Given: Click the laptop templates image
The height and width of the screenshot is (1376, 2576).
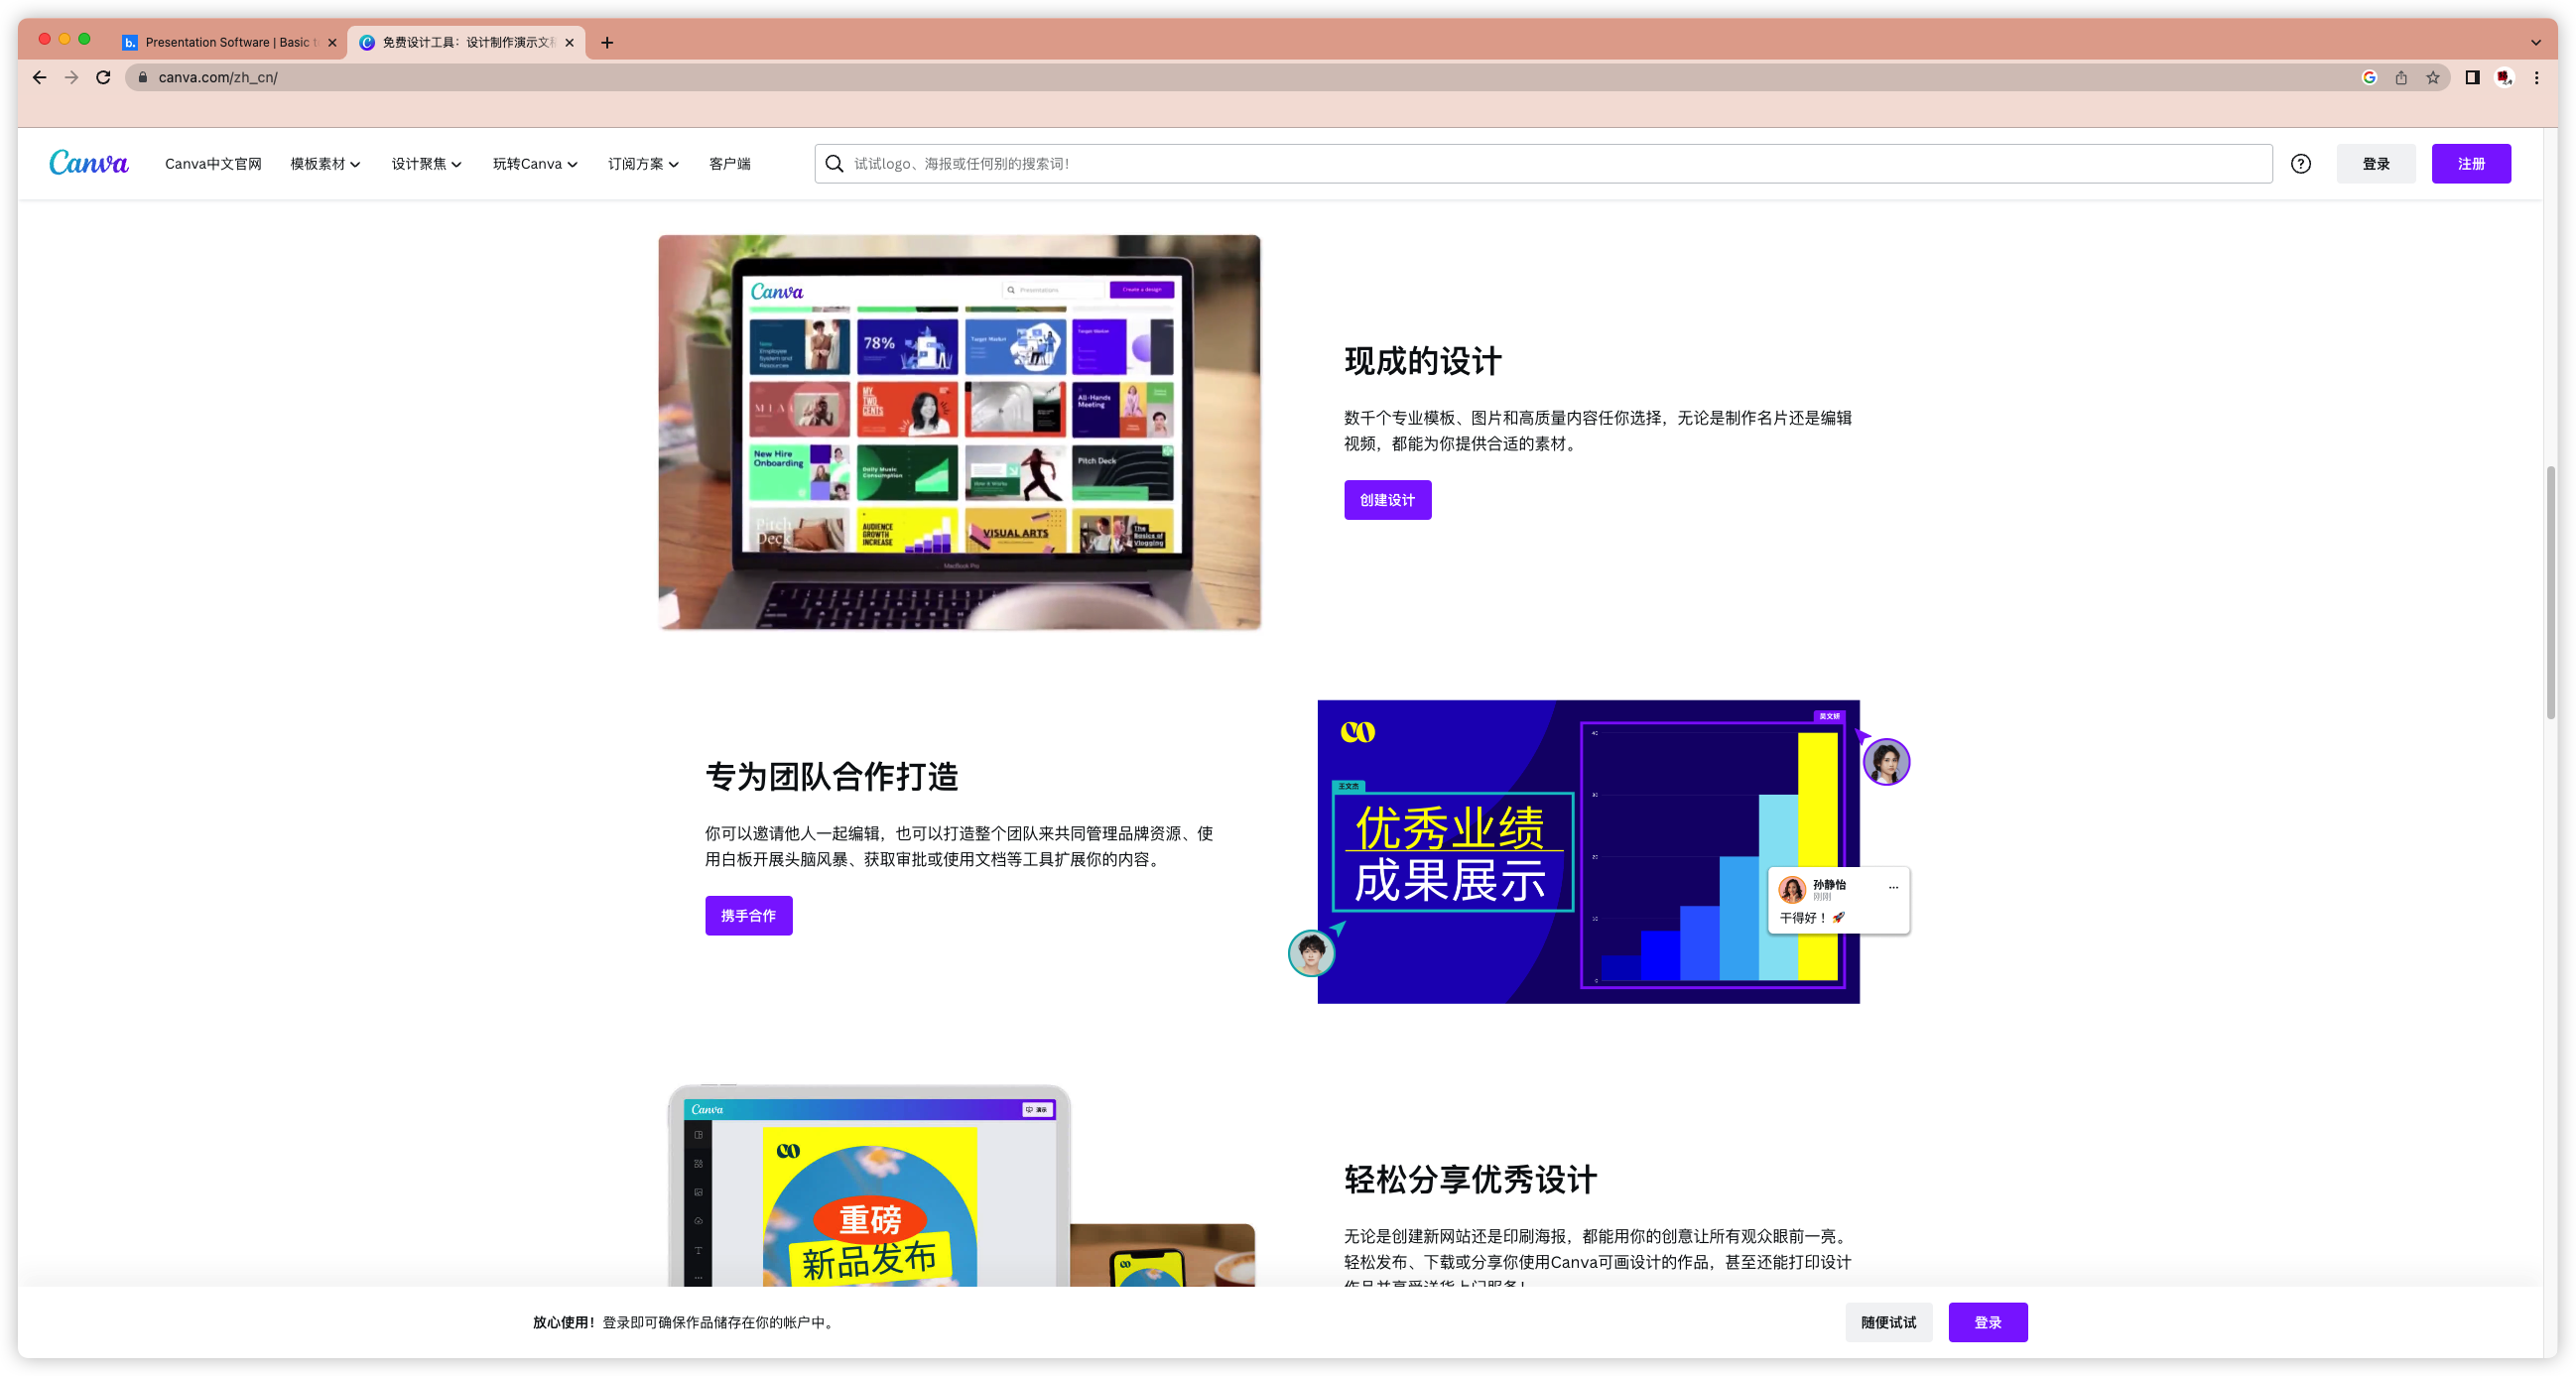Looking at the screenshot, I should 959,432.
